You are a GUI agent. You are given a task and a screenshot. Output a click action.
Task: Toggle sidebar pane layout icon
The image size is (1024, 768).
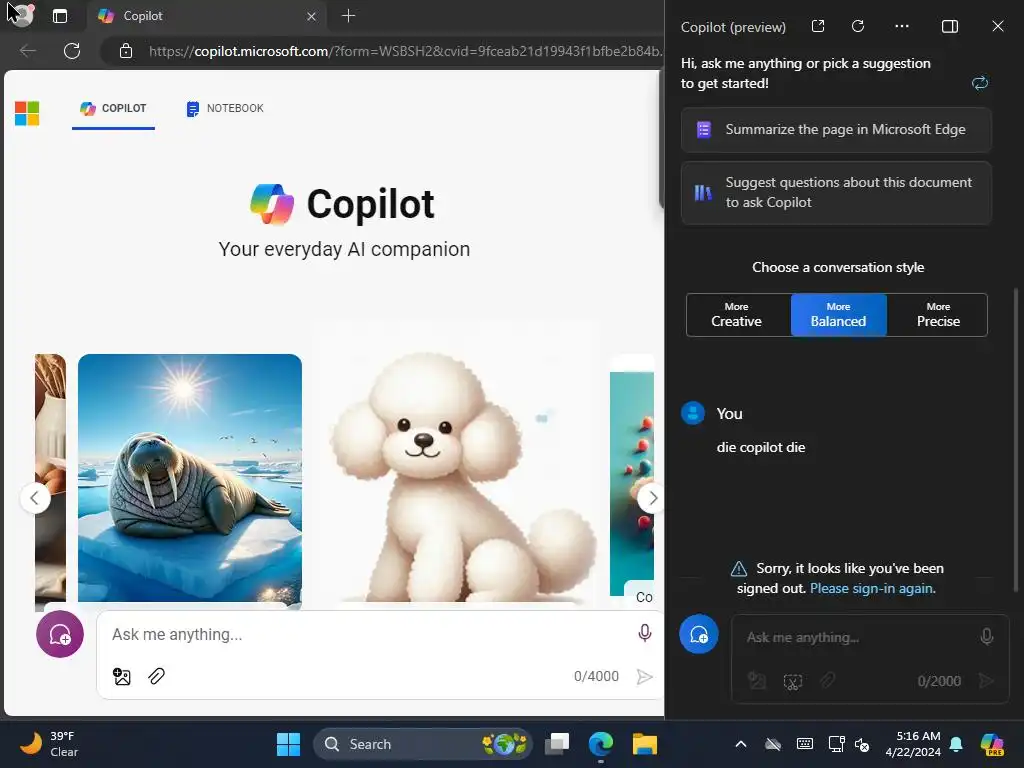pyautogui.click(x=950, y=26)
